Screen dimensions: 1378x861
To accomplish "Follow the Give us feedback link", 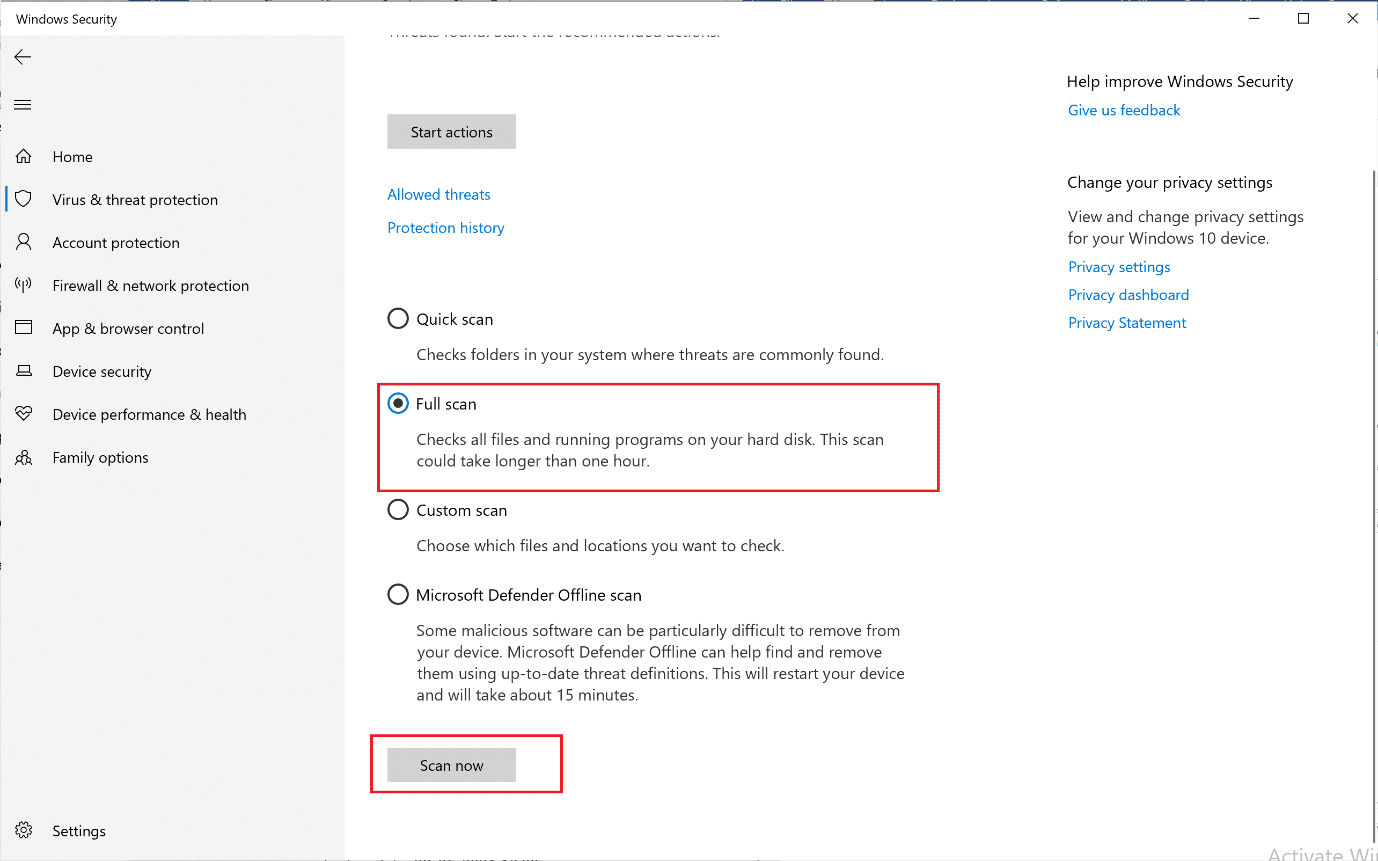I will pos(1123,110).
